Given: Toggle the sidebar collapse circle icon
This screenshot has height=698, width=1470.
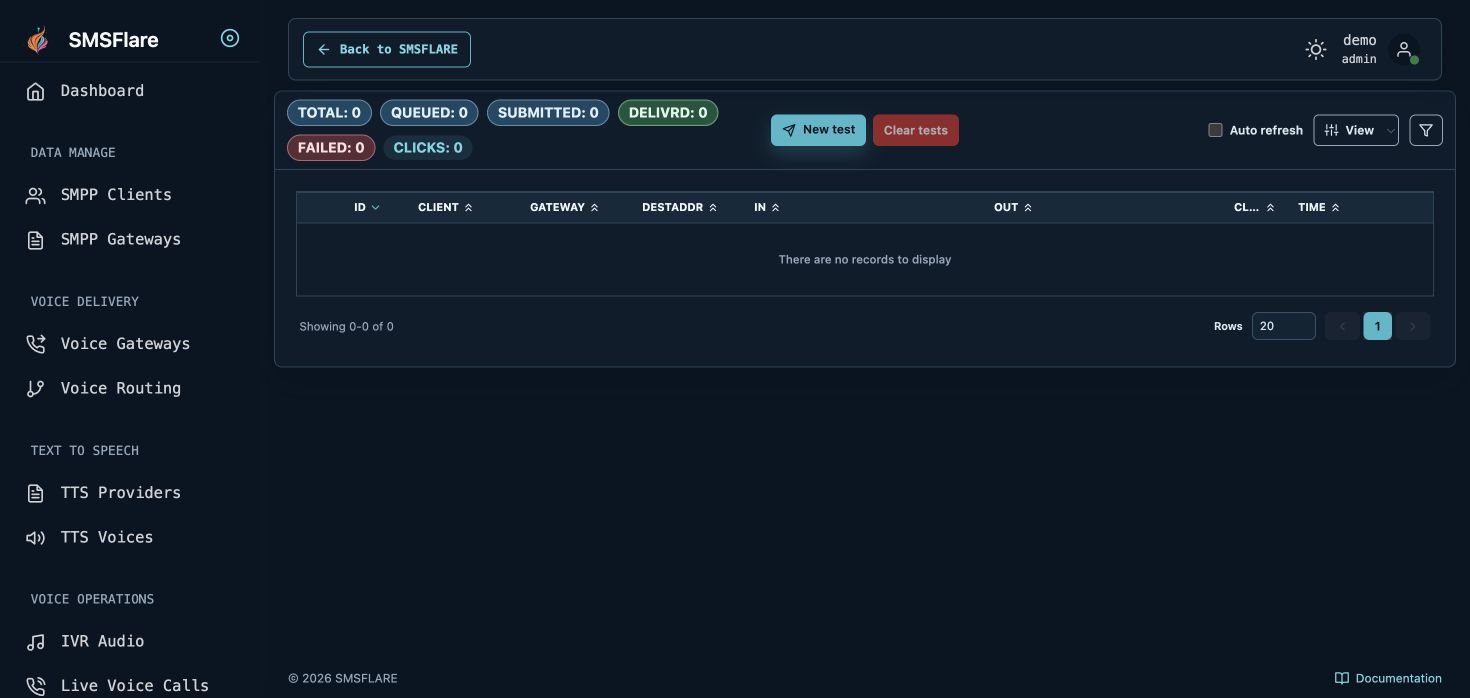Looking at the screenshot, I should point(230,39).
